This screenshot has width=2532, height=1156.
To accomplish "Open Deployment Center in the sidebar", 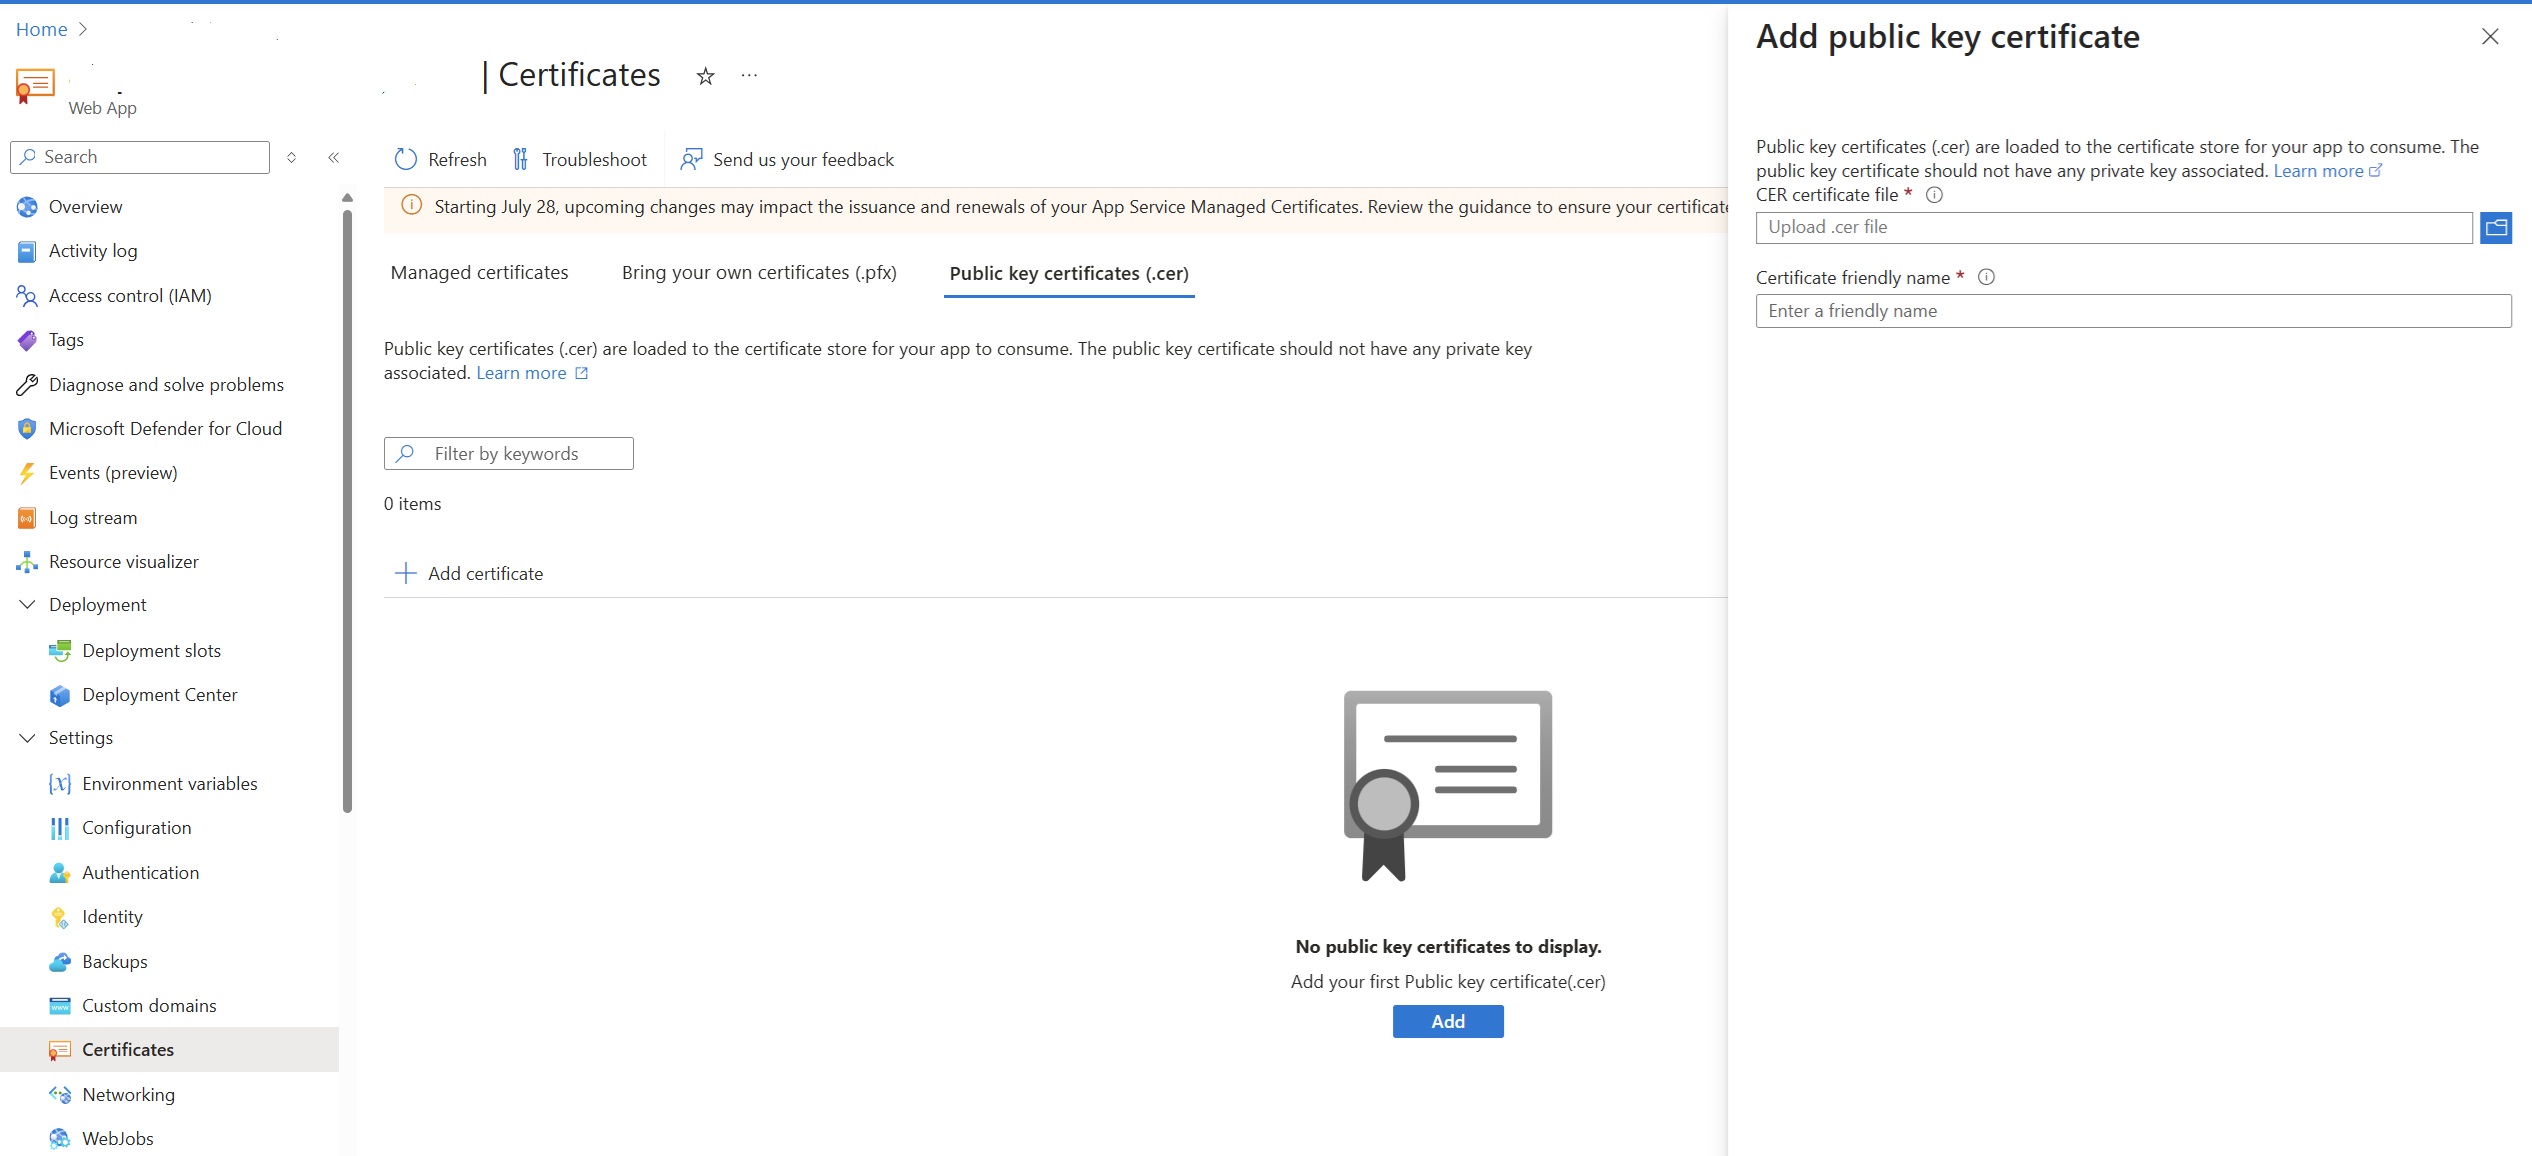I will tap(160, 694).
